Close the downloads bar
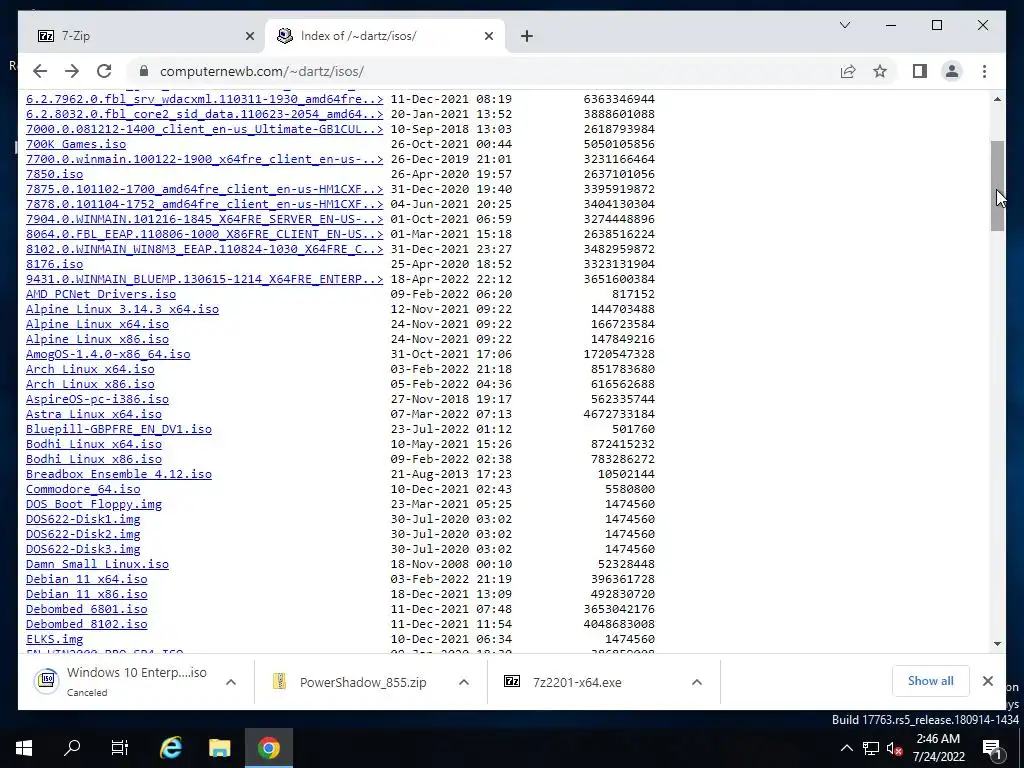Screen dimensions: 1024x768 tap(987, 681)
